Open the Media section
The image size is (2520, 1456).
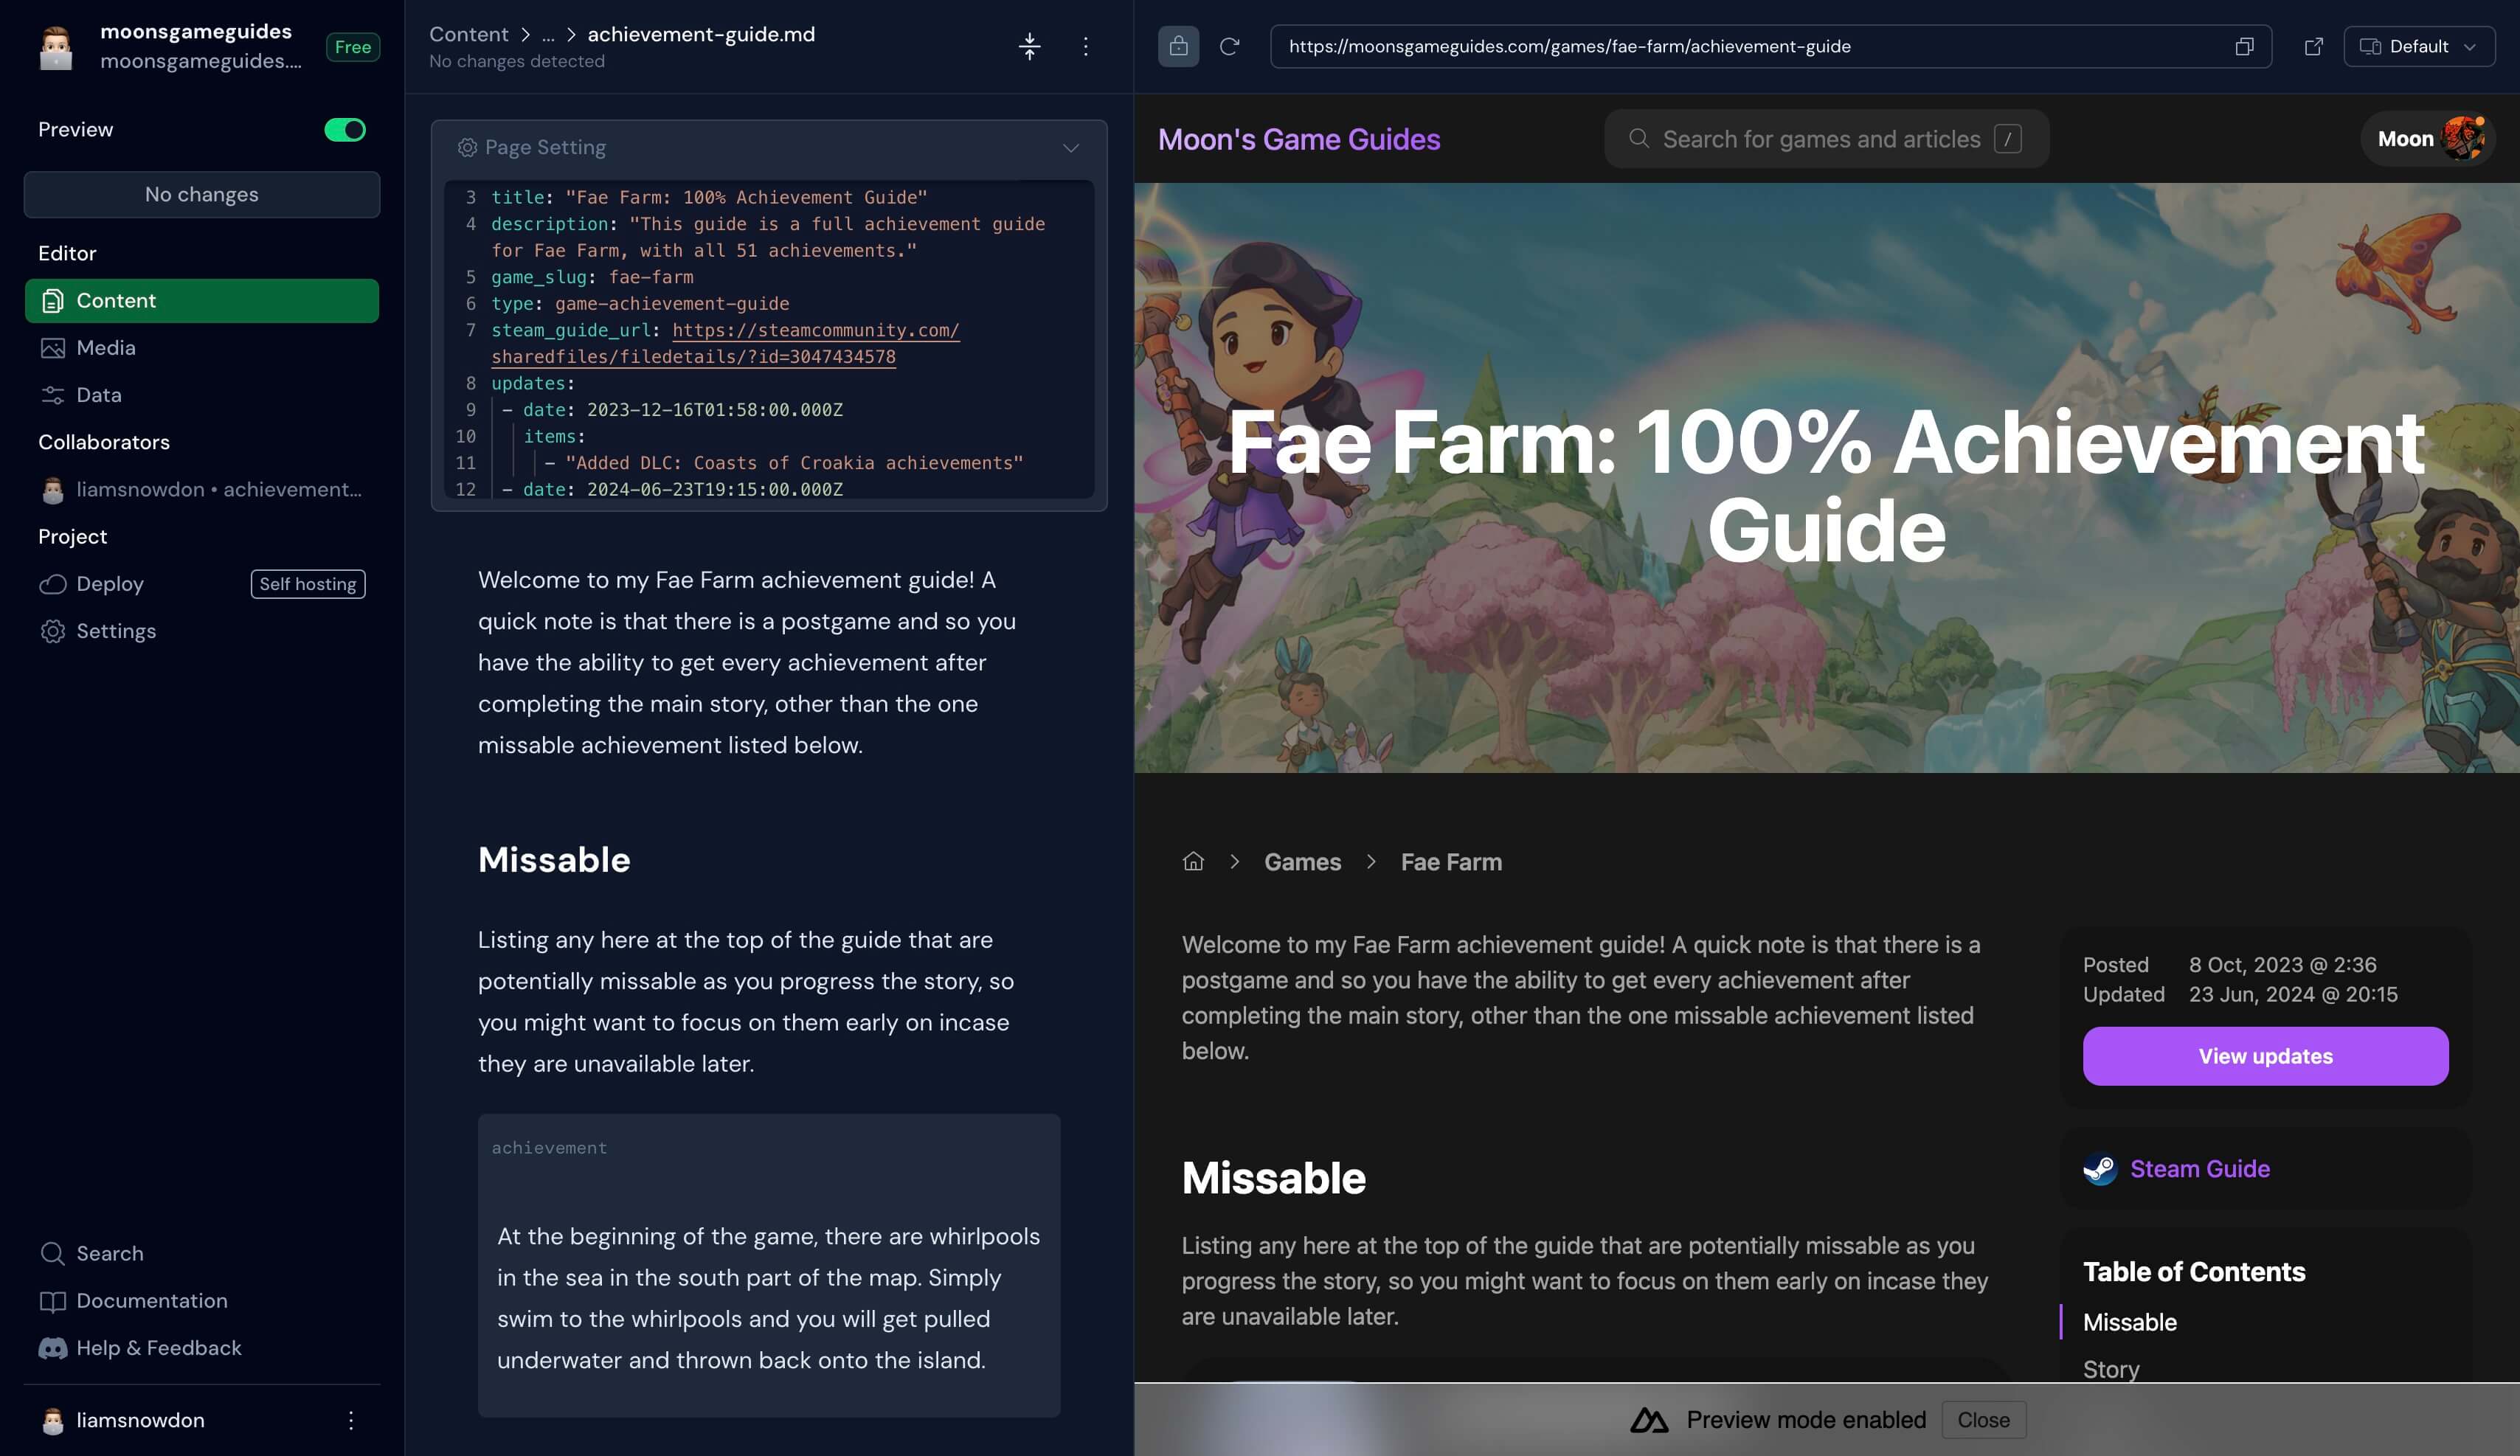202,348
